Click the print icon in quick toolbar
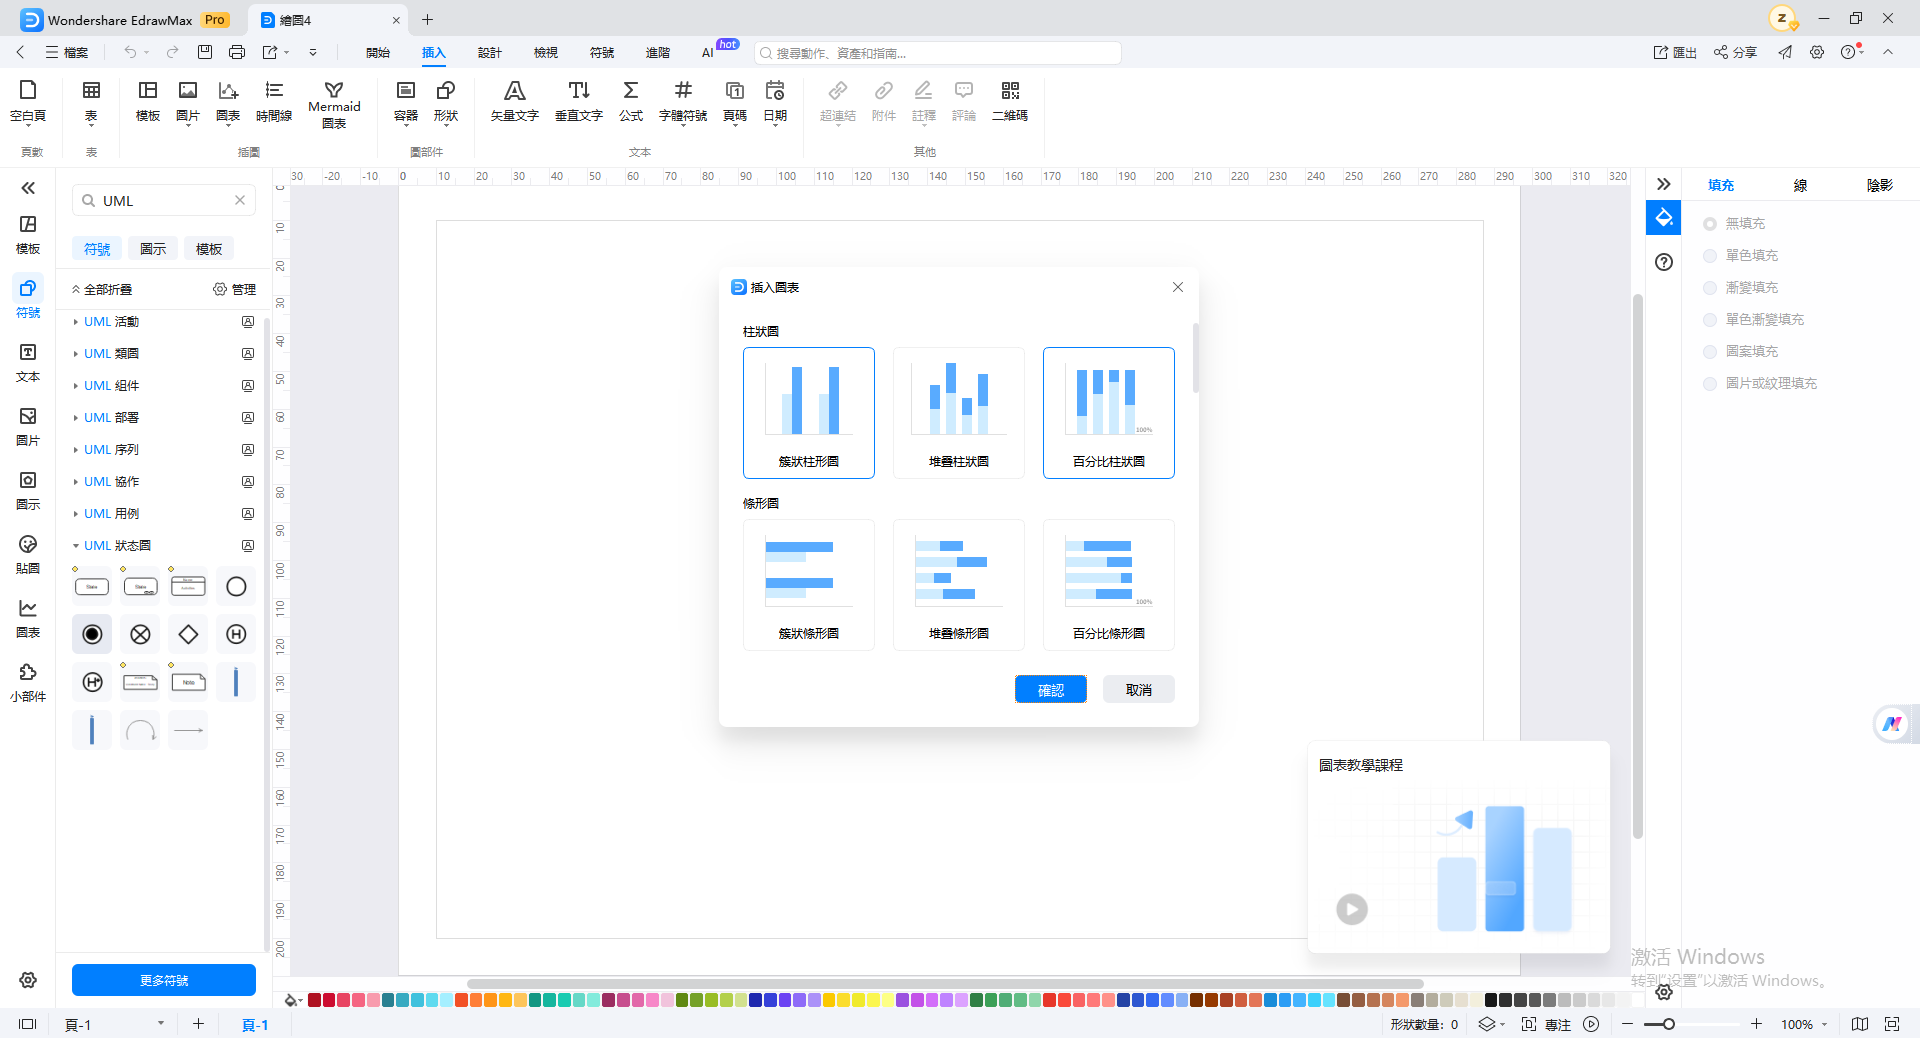This screenshot has width=1920, height=1038. [237, 52]
